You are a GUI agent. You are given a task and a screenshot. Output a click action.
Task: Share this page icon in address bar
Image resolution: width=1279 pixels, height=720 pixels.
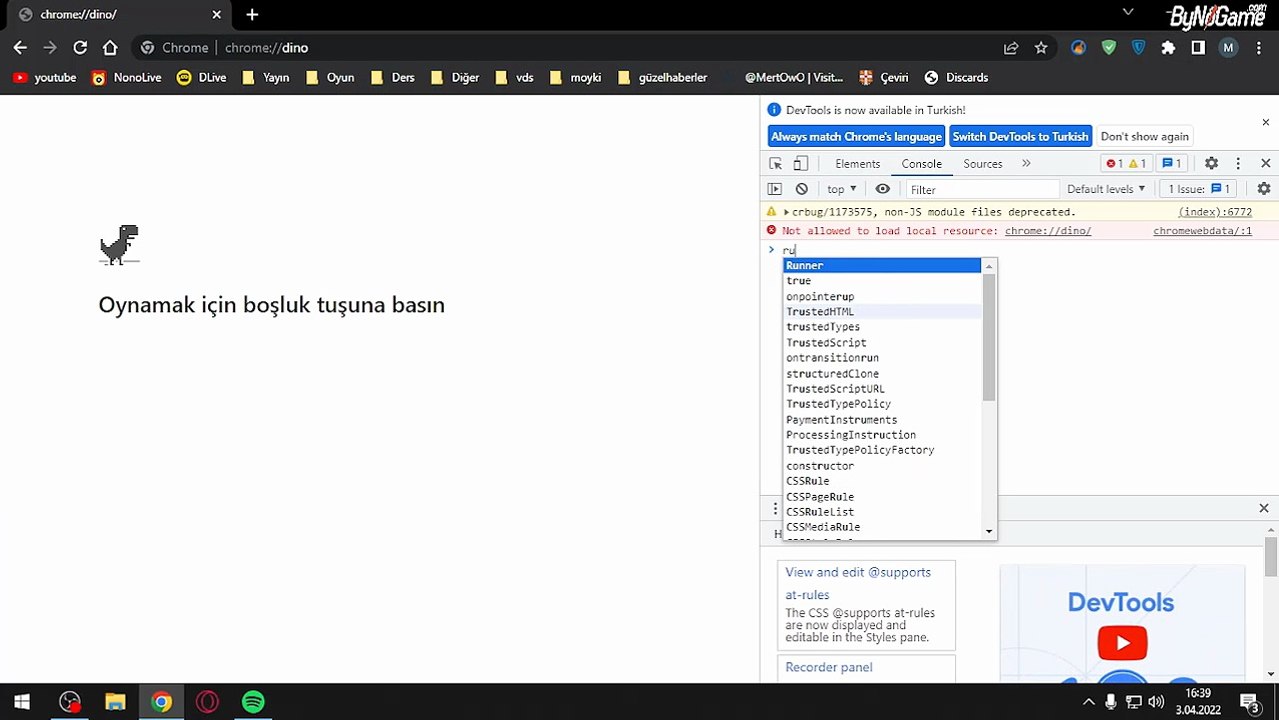(1011, 47)
